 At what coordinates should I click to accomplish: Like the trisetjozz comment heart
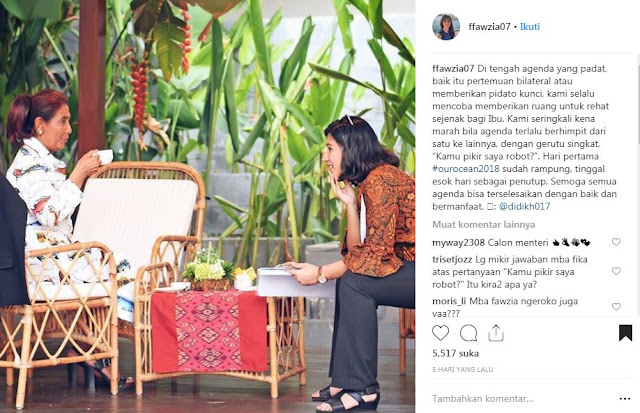tap(616, 271)
